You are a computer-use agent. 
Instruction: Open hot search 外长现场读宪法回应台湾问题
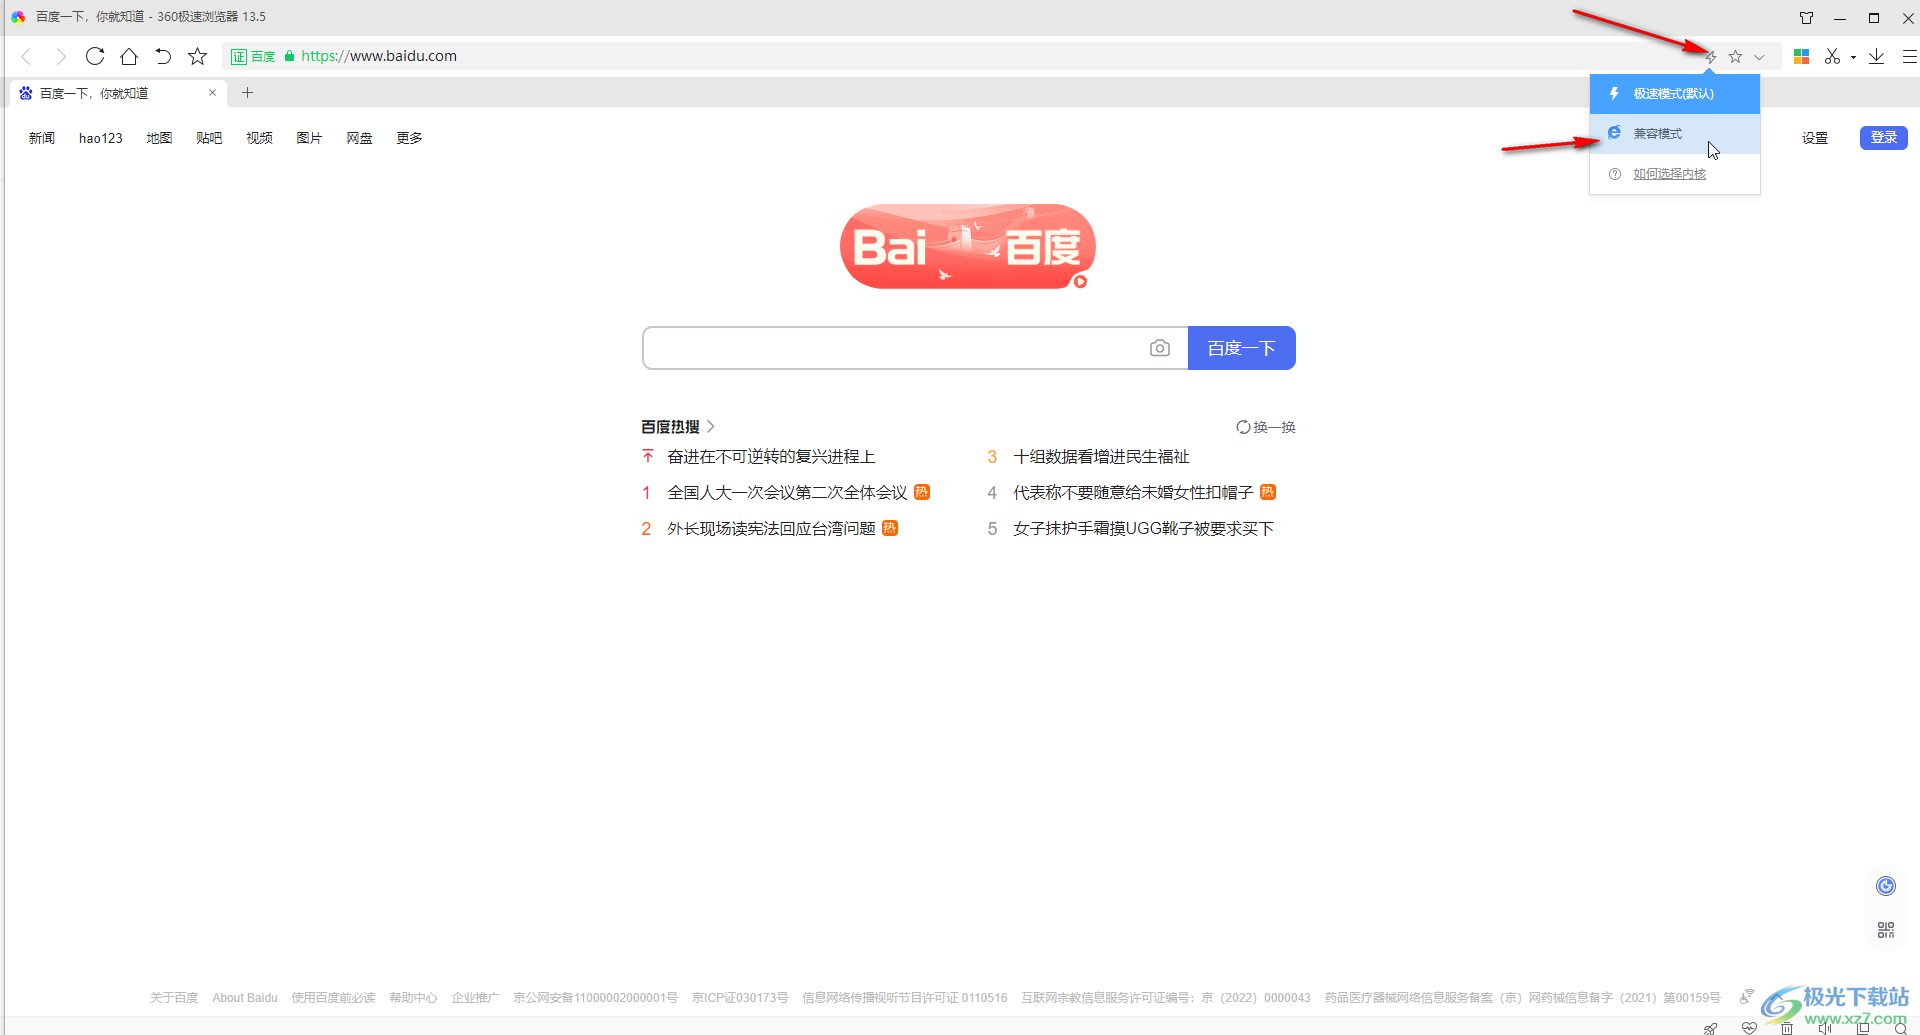point(771,529)
